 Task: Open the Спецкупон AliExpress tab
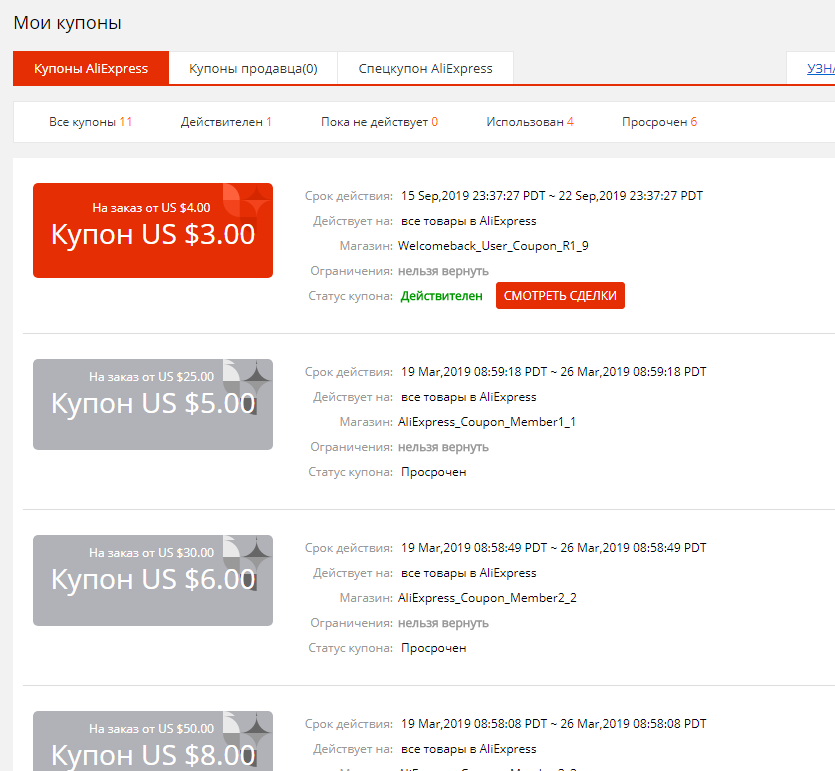coord(425,68)
